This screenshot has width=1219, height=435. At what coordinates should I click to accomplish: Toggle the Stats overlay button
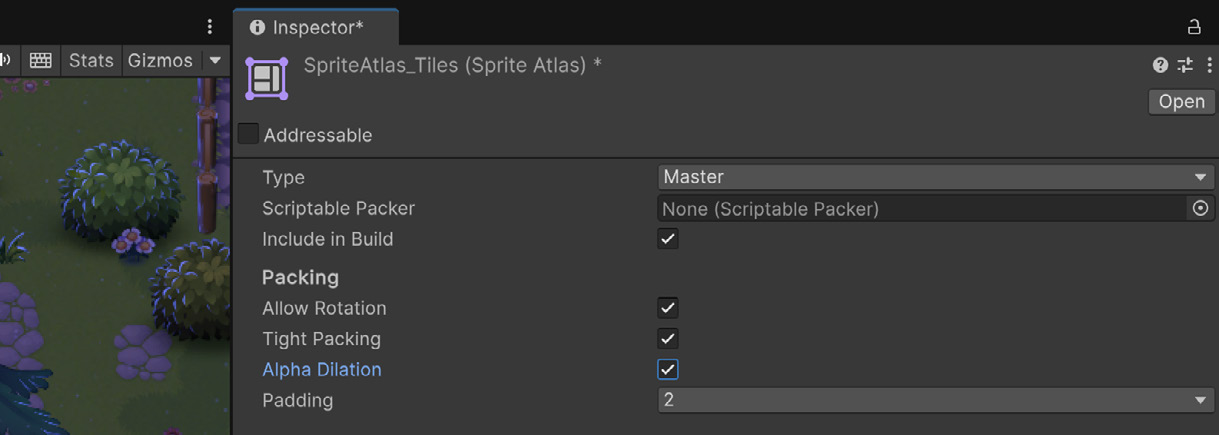click(x=91, y=60)
